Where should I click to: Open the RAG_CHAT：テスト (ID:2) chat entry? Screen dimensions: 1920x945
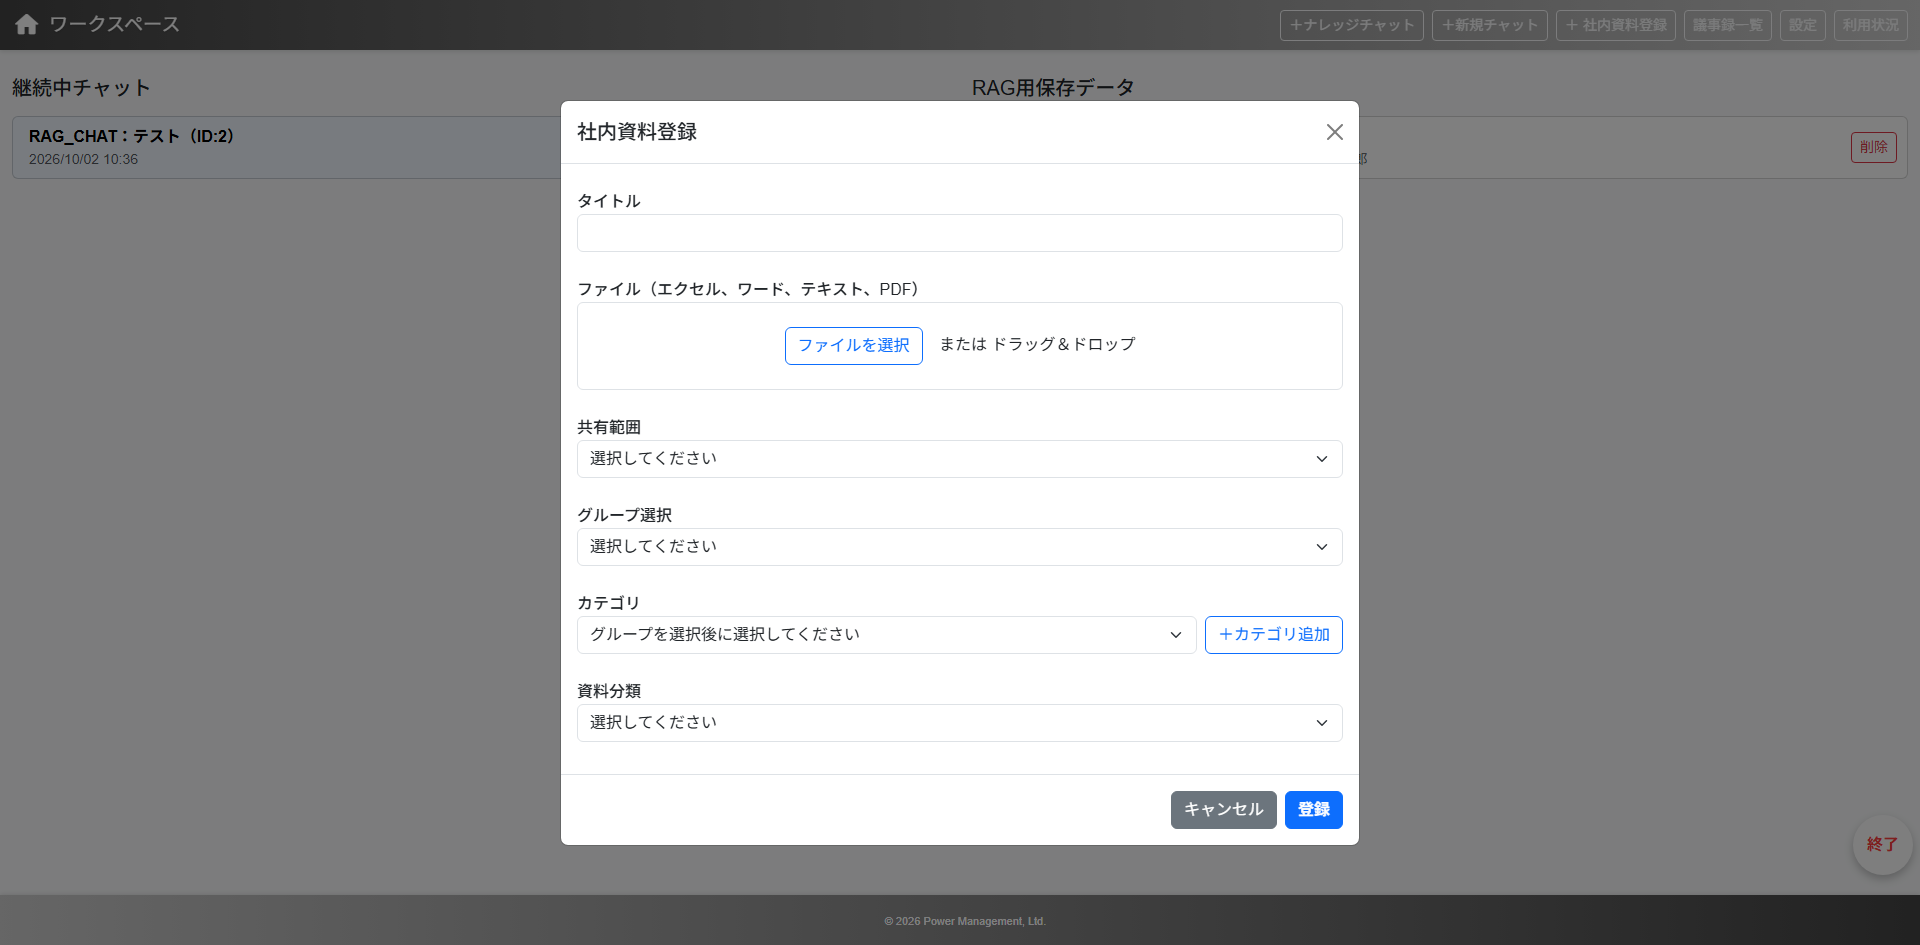[x=287, y=147]
